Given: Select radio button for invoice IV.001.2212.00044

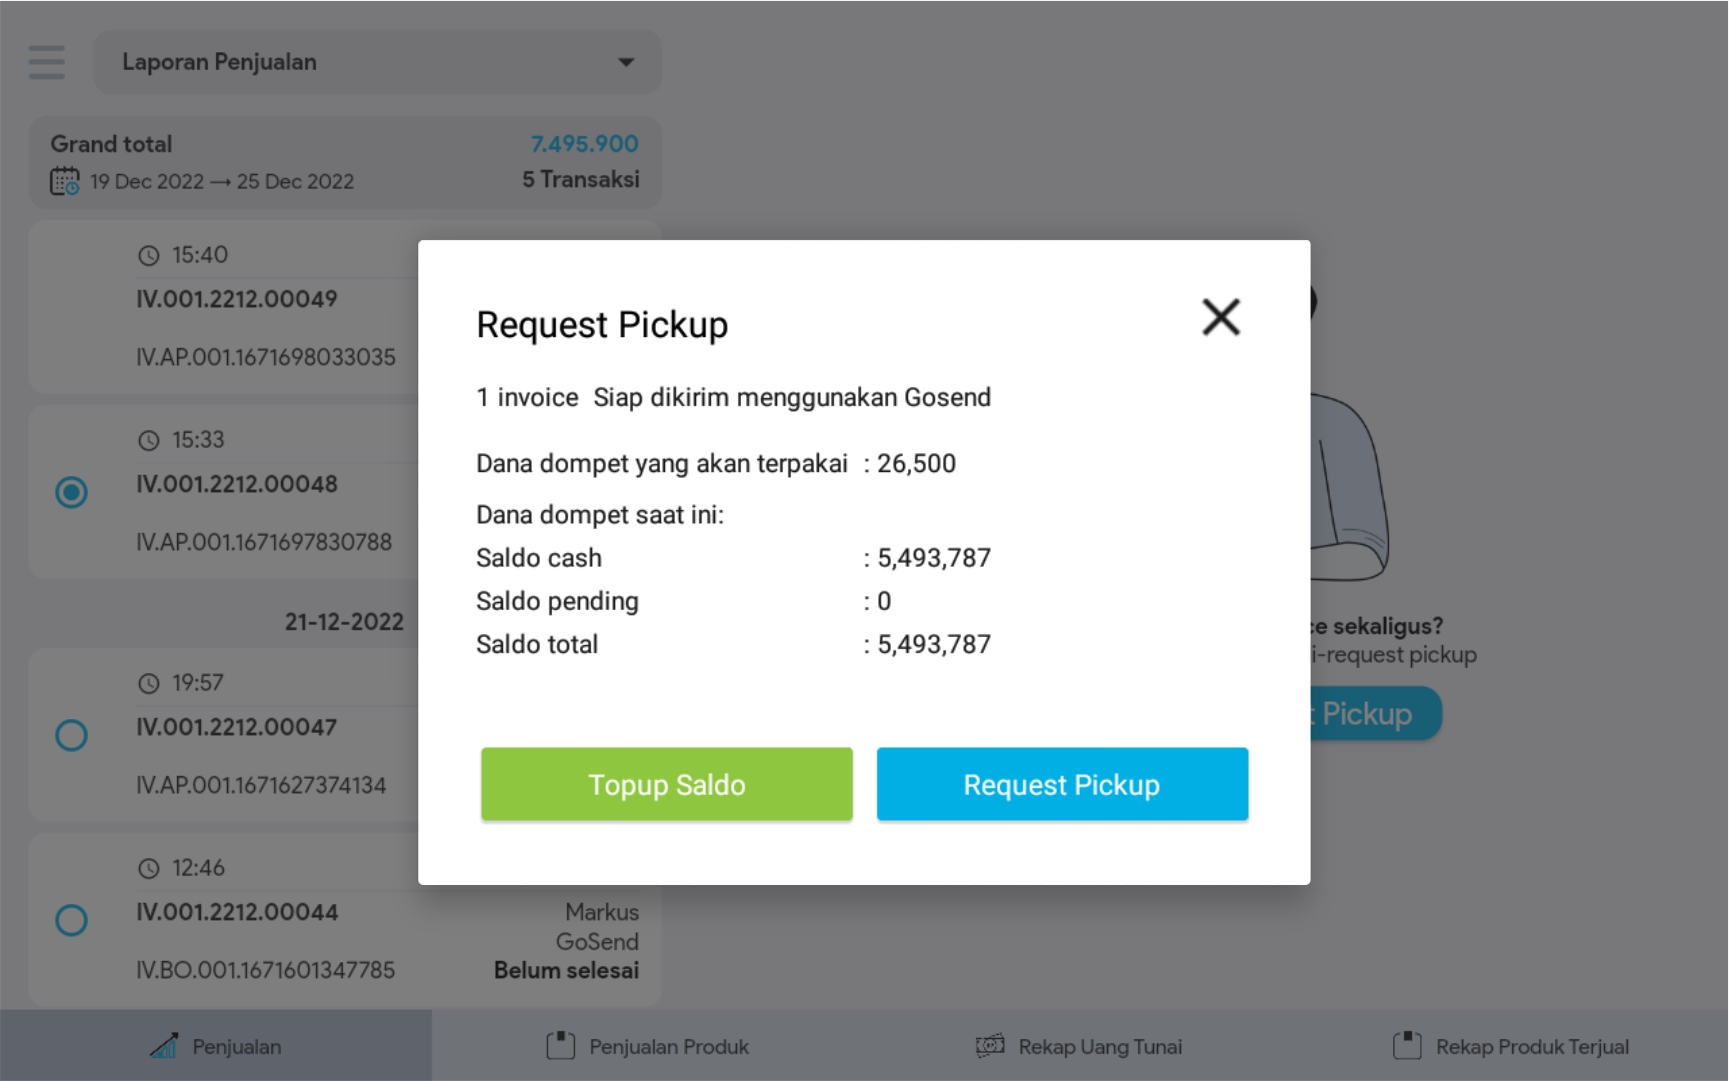Looking at the screenshot, I should click(x=71, y=920).
